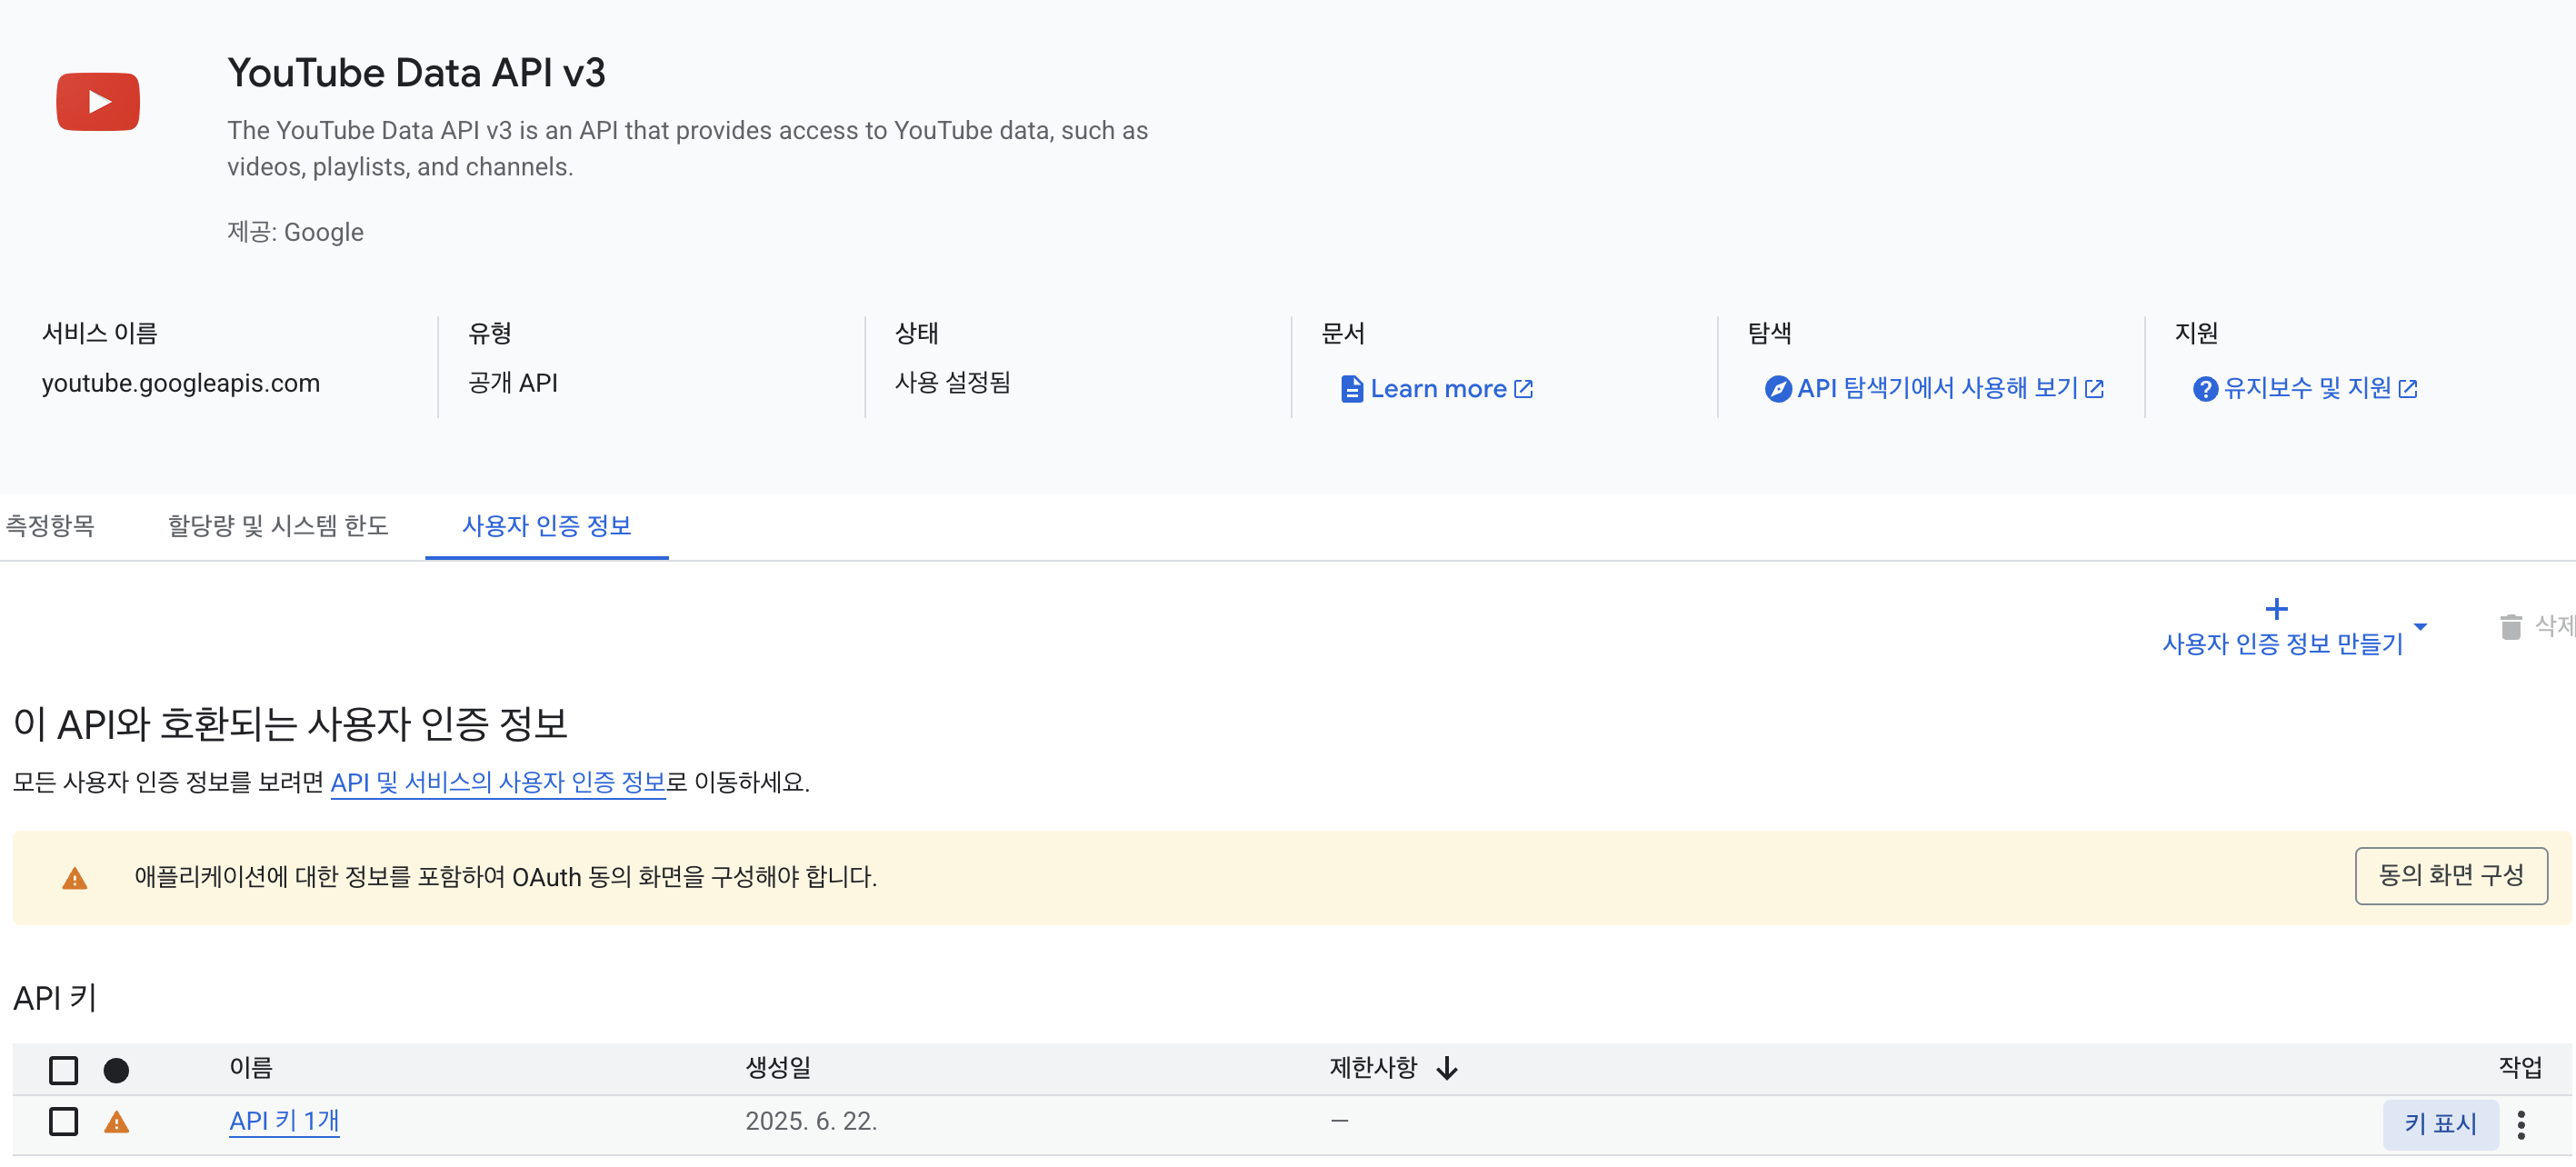Viewport: 2576px width, 1167px height.
Task: Click the document icon beside Learn more
Action: click(1351, 389)
